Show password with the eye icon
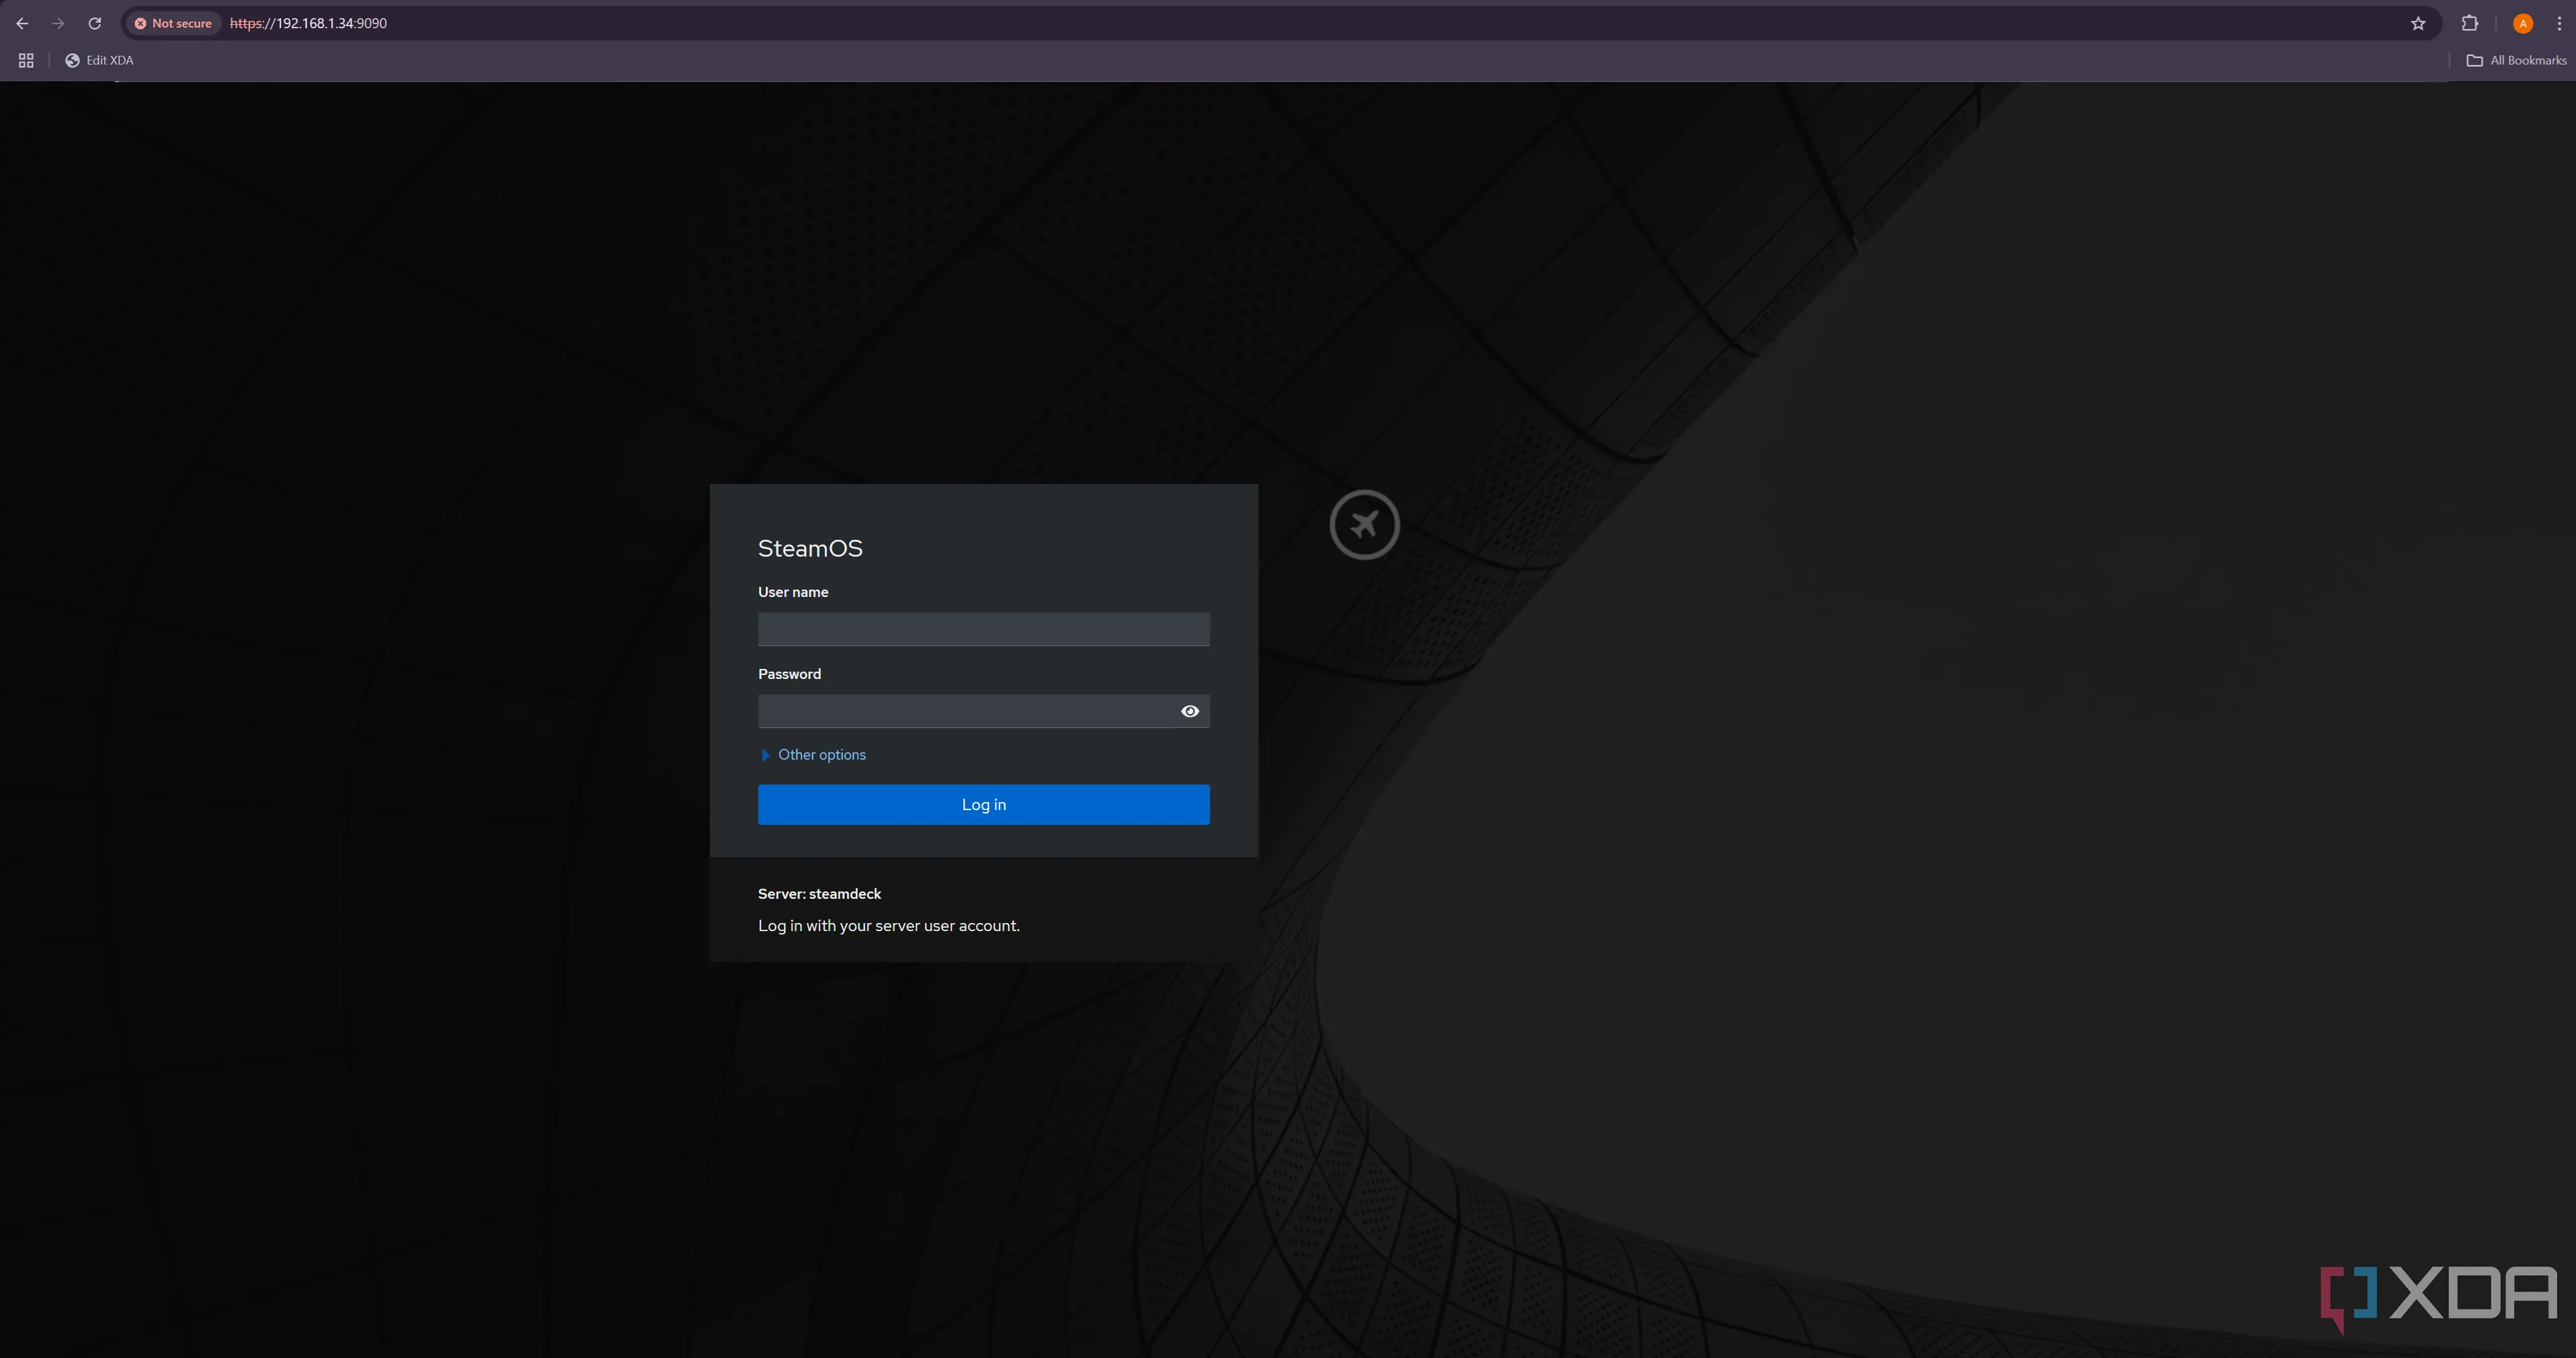Screen dimensions: 2576x1358 1189,711
